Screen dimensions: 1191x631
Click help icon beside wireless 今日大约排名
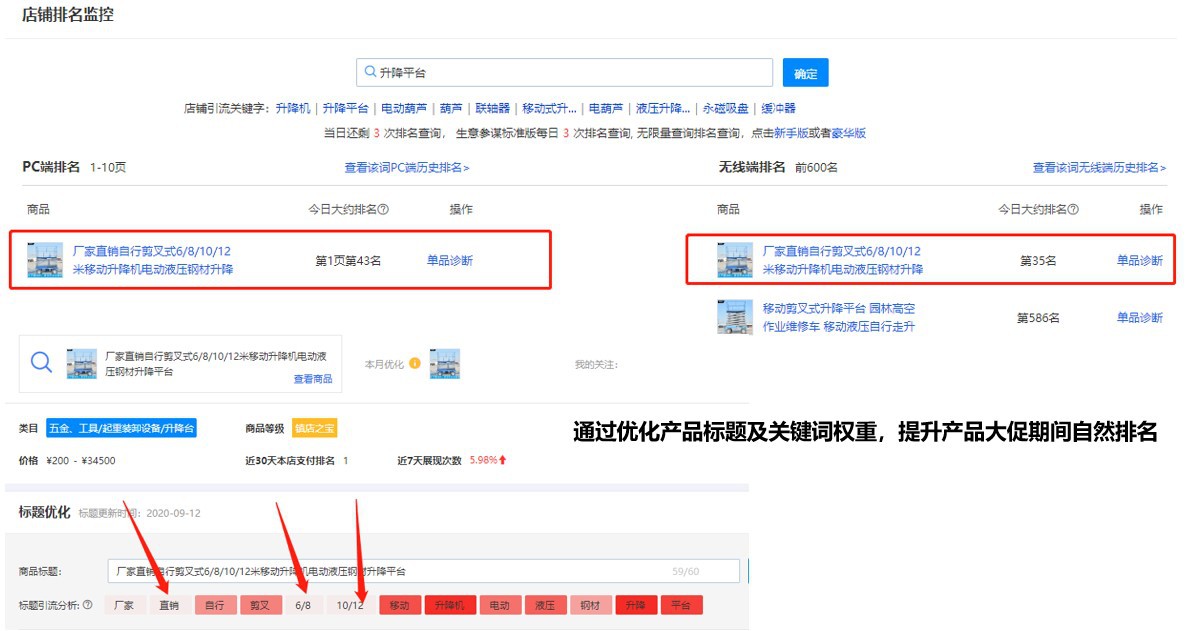click(x=1073, y=210)
